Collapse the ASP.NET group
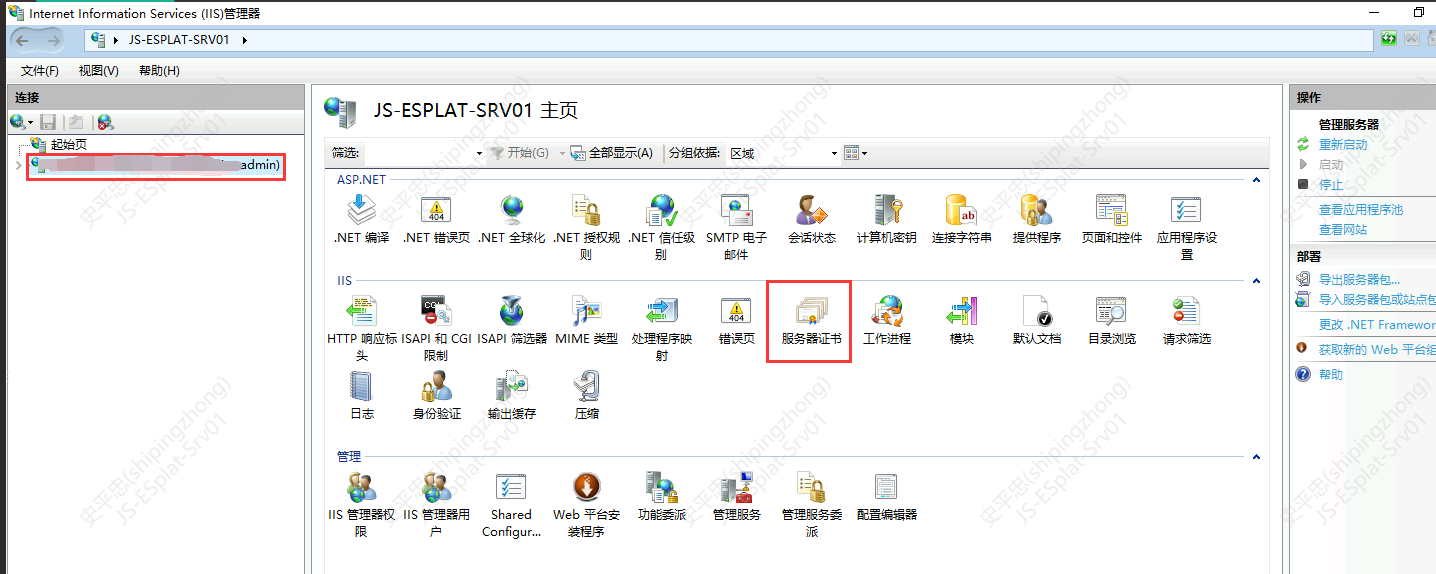Image resolution: width=1436 pixels, height=574 pixels. coord(1256,180)
